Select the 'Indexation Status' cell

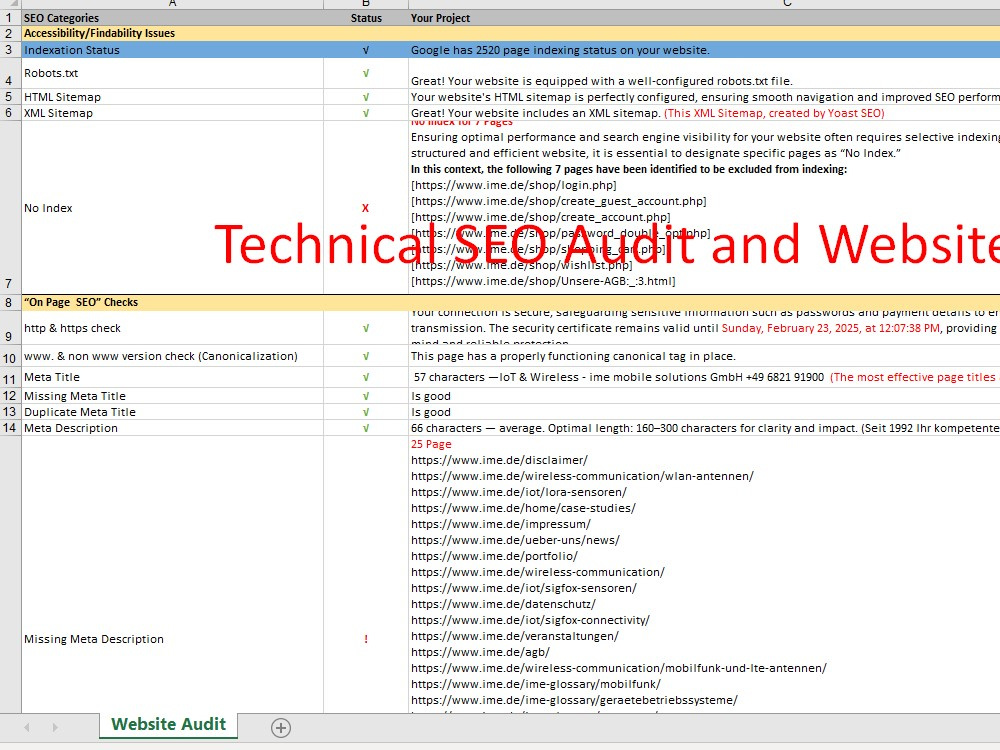(x=172, y=50)
